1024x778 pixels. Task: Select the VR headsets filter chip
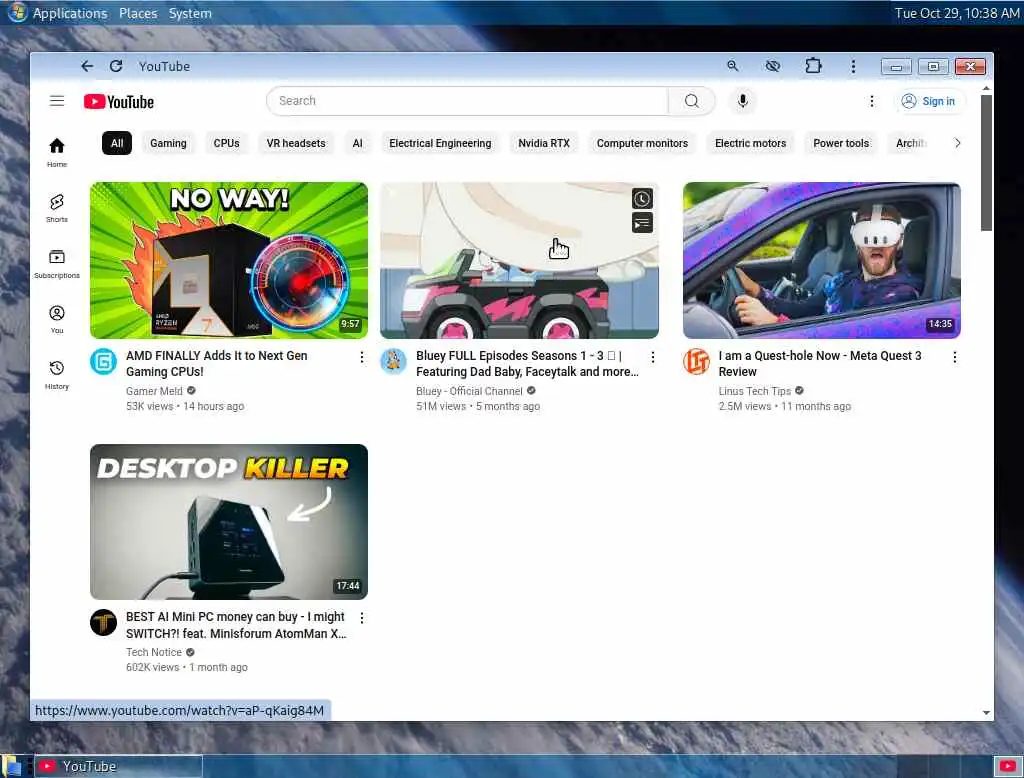tap(296, 143)
